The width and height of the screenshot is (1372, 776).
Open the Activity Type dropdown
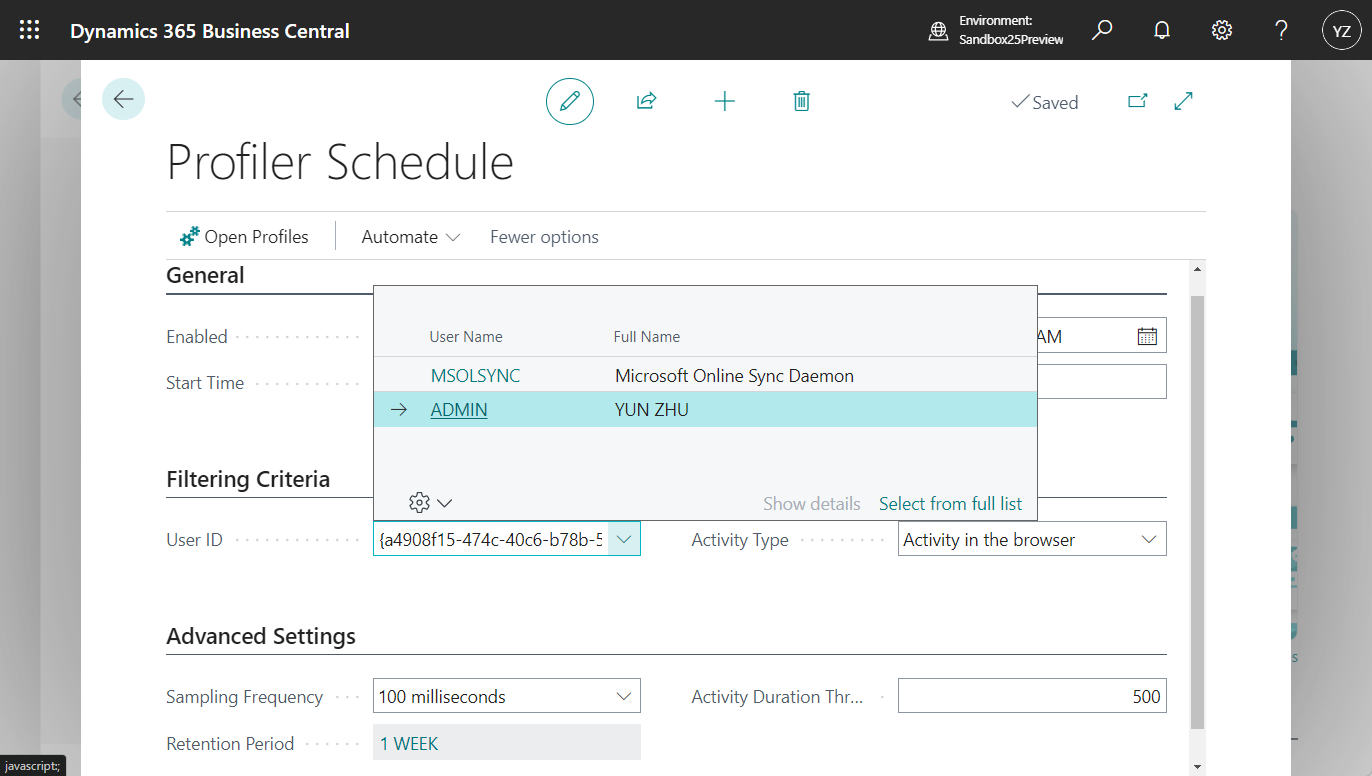point(1148,538)
